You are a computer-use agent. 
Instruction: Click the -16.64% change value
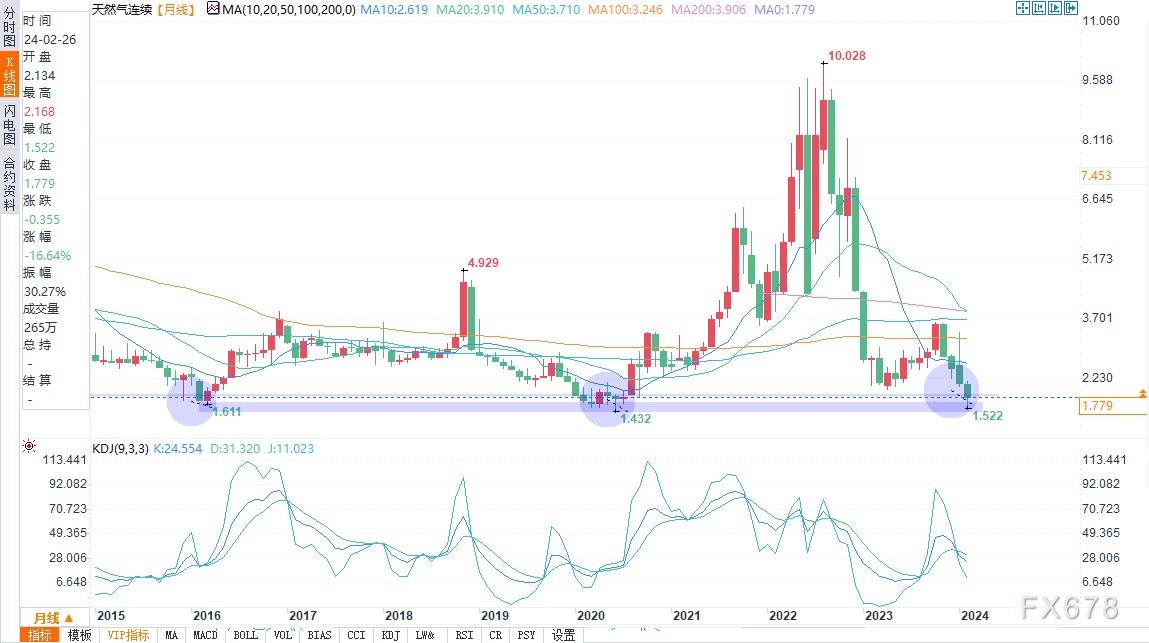tap(47, 255)
